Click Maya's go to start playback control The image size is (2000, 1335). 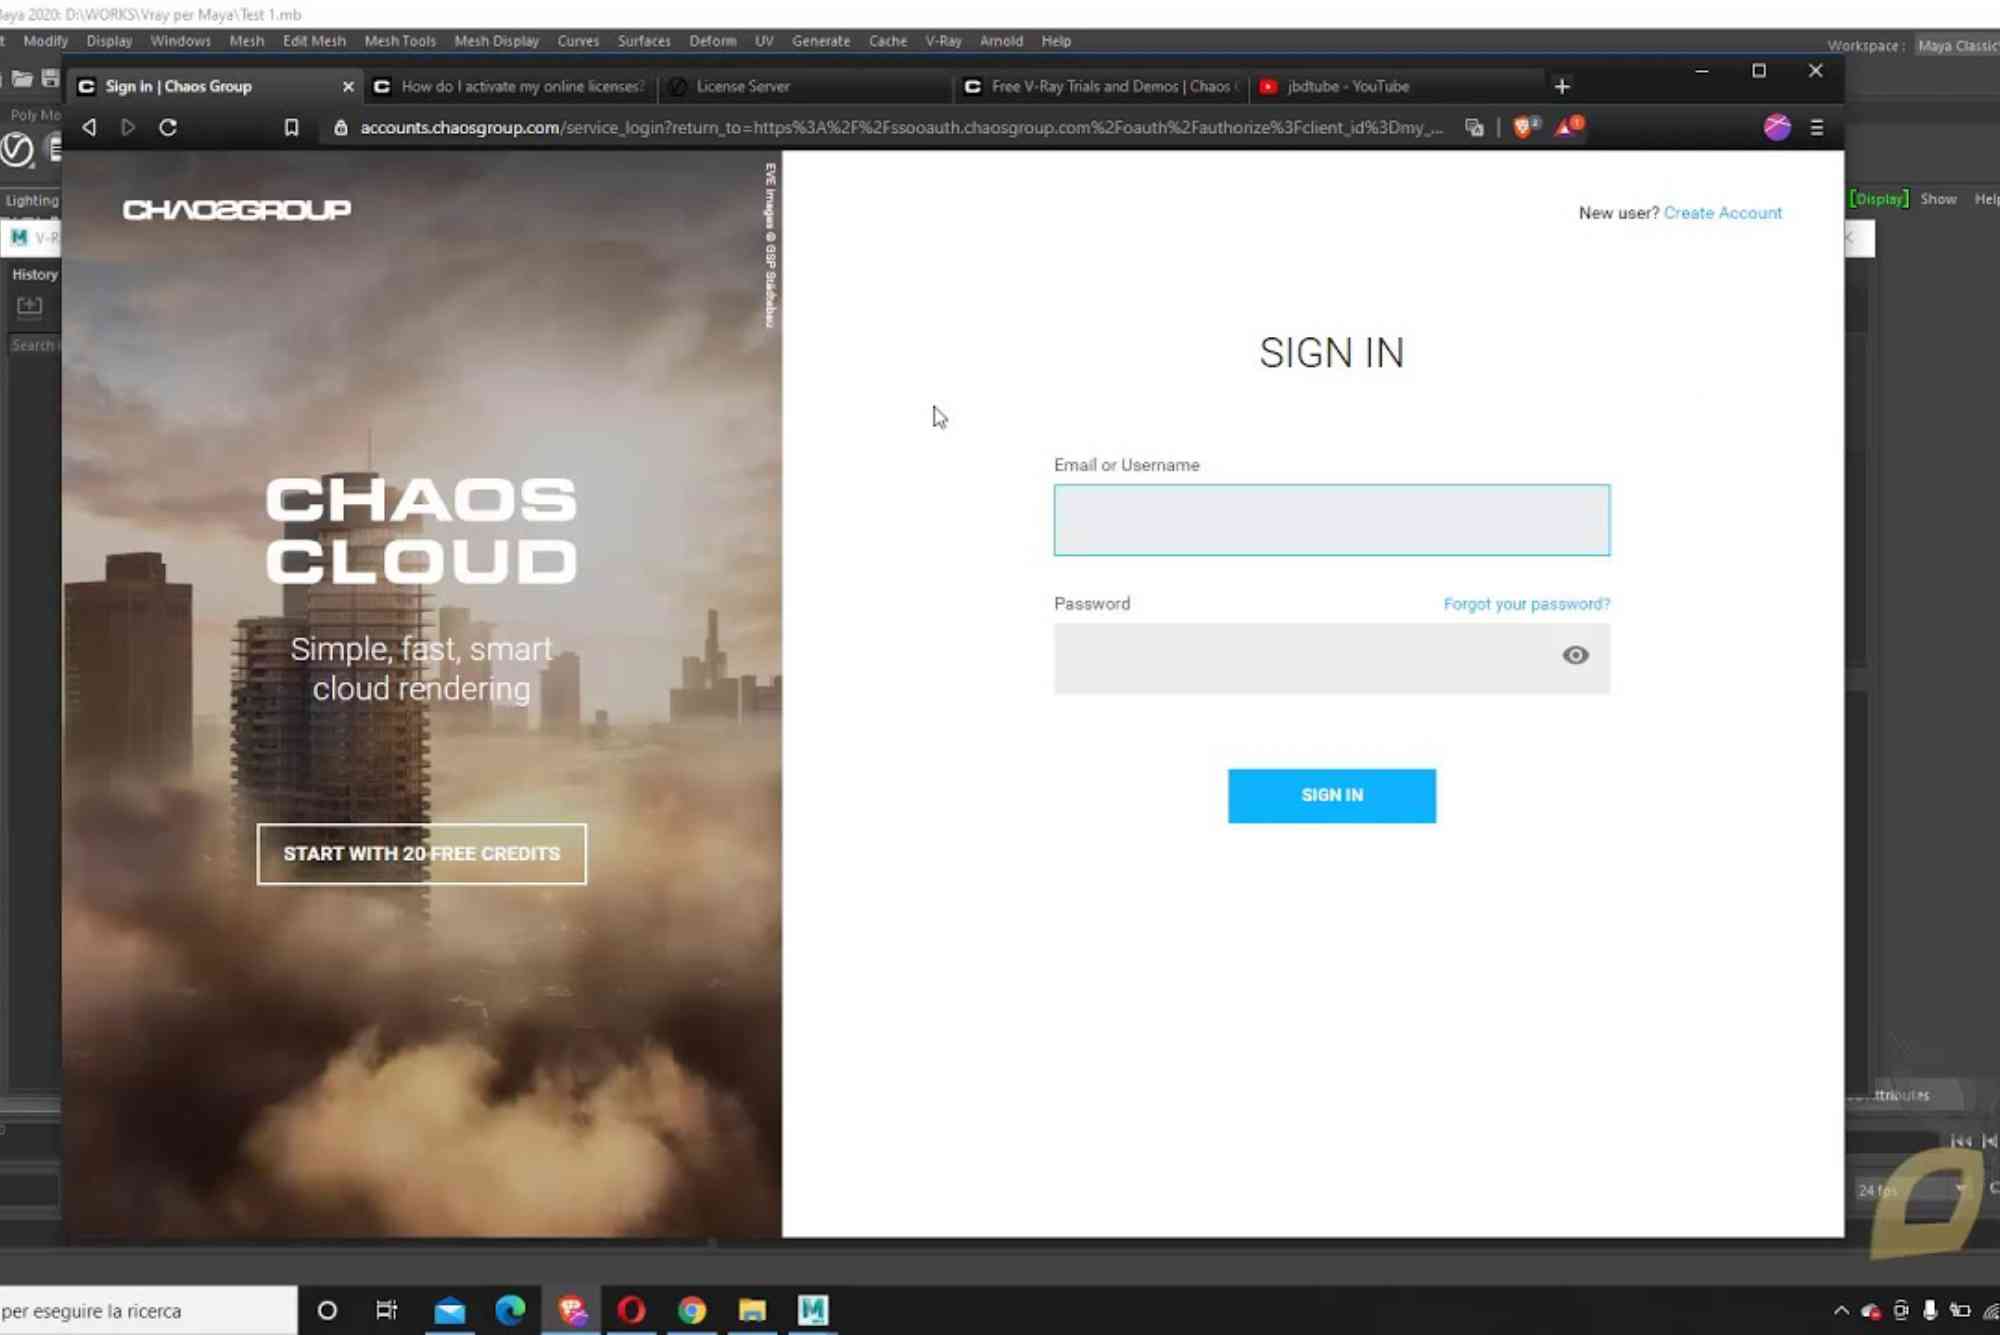pyautogui.click(x=1960, y=1141)
